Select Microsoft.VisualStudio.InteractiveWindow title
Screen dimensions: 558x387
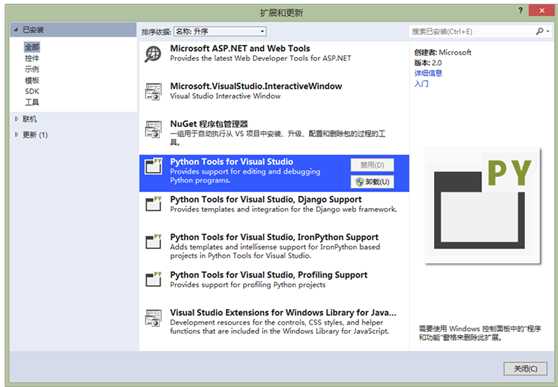256,86
